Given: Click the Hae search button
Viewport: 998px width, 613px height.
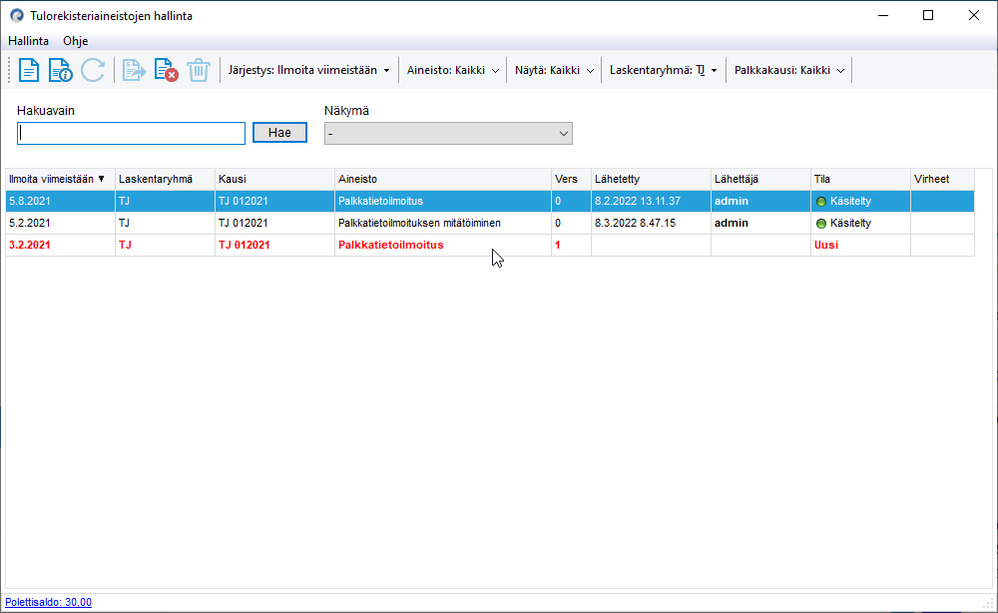Looking at the screenshot, I should point(279,132).
